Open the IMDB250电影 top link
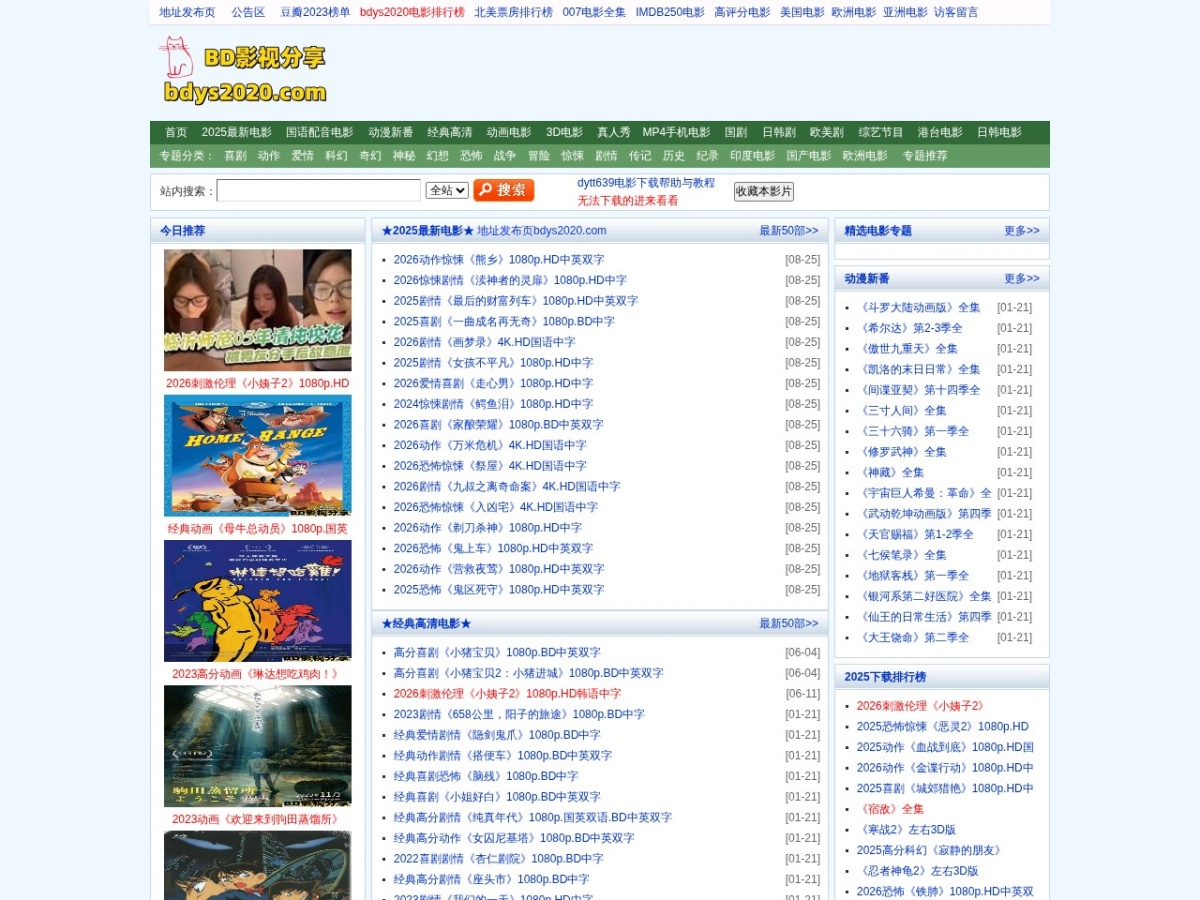 (x=670, y=12)
